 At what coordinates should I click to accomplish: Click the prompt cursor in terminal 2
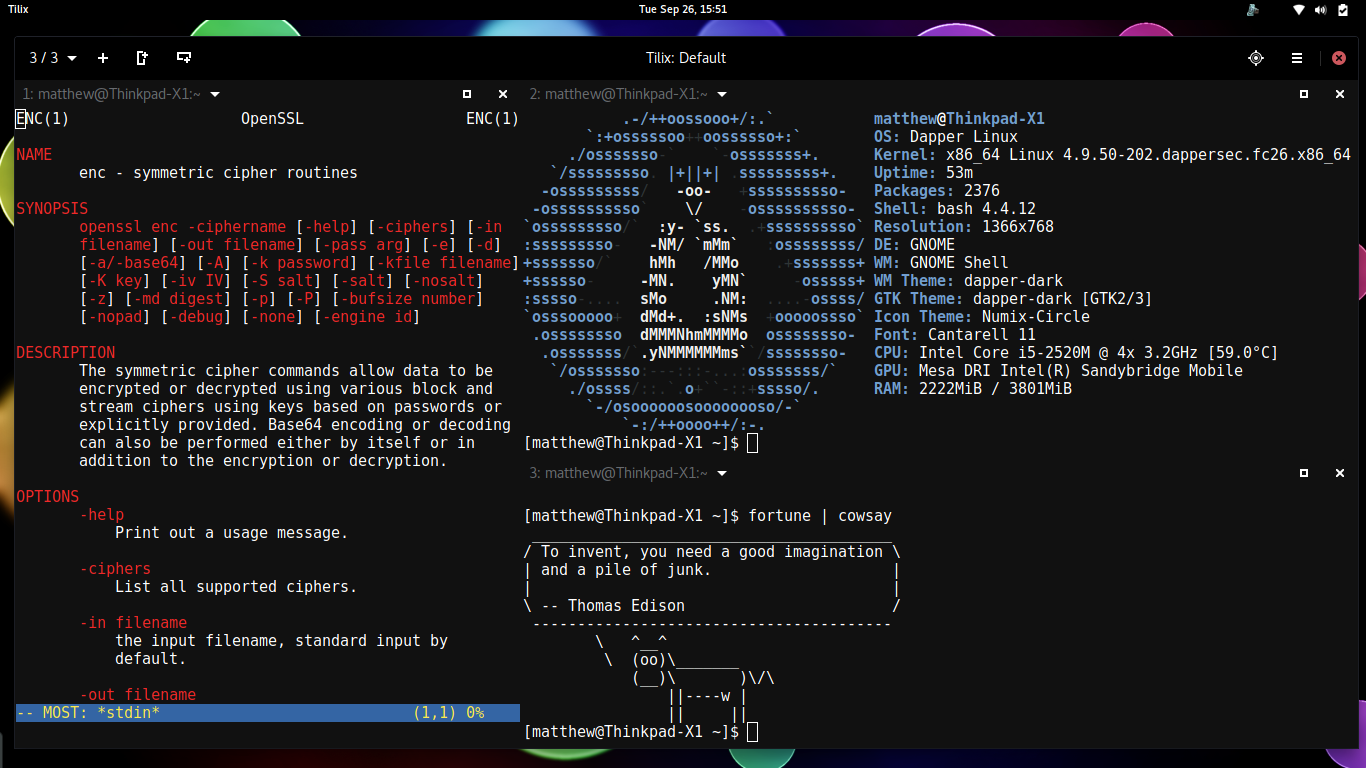(x=753, y=443)
